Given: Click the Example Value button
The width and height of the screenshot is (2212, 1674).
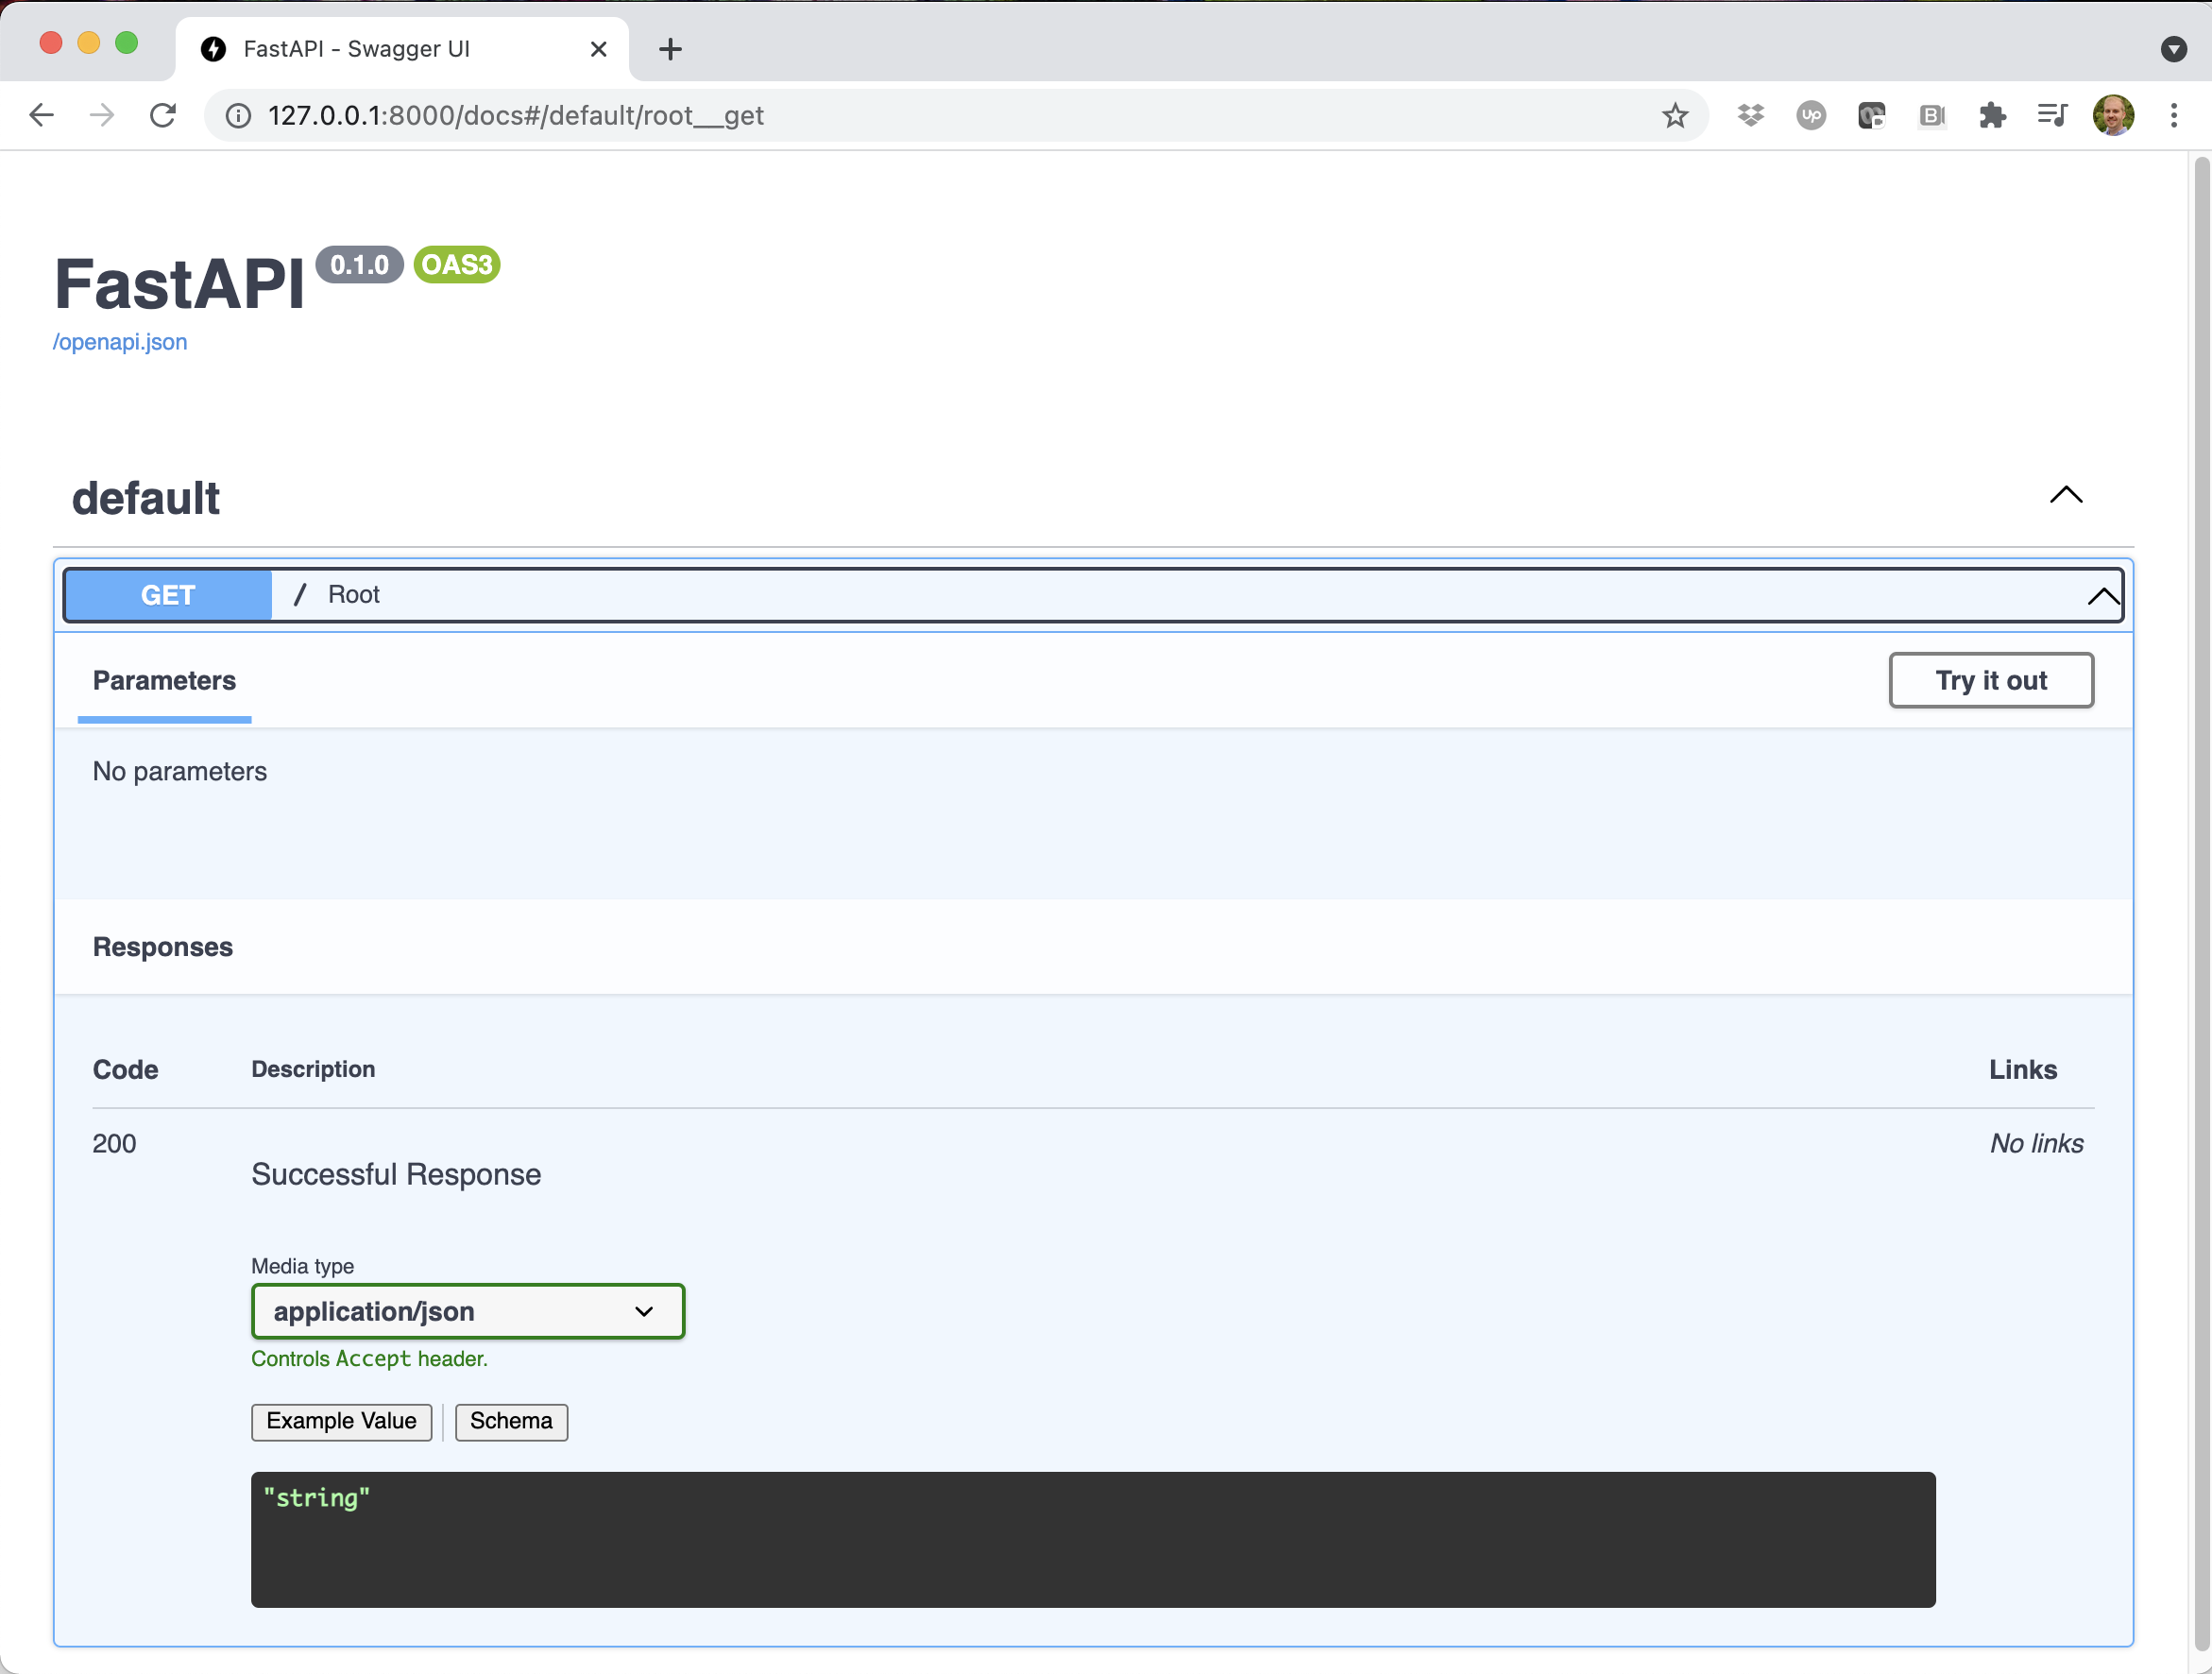Looking at the screenshot, I should pyautogui.click(x=341, y=1421).
